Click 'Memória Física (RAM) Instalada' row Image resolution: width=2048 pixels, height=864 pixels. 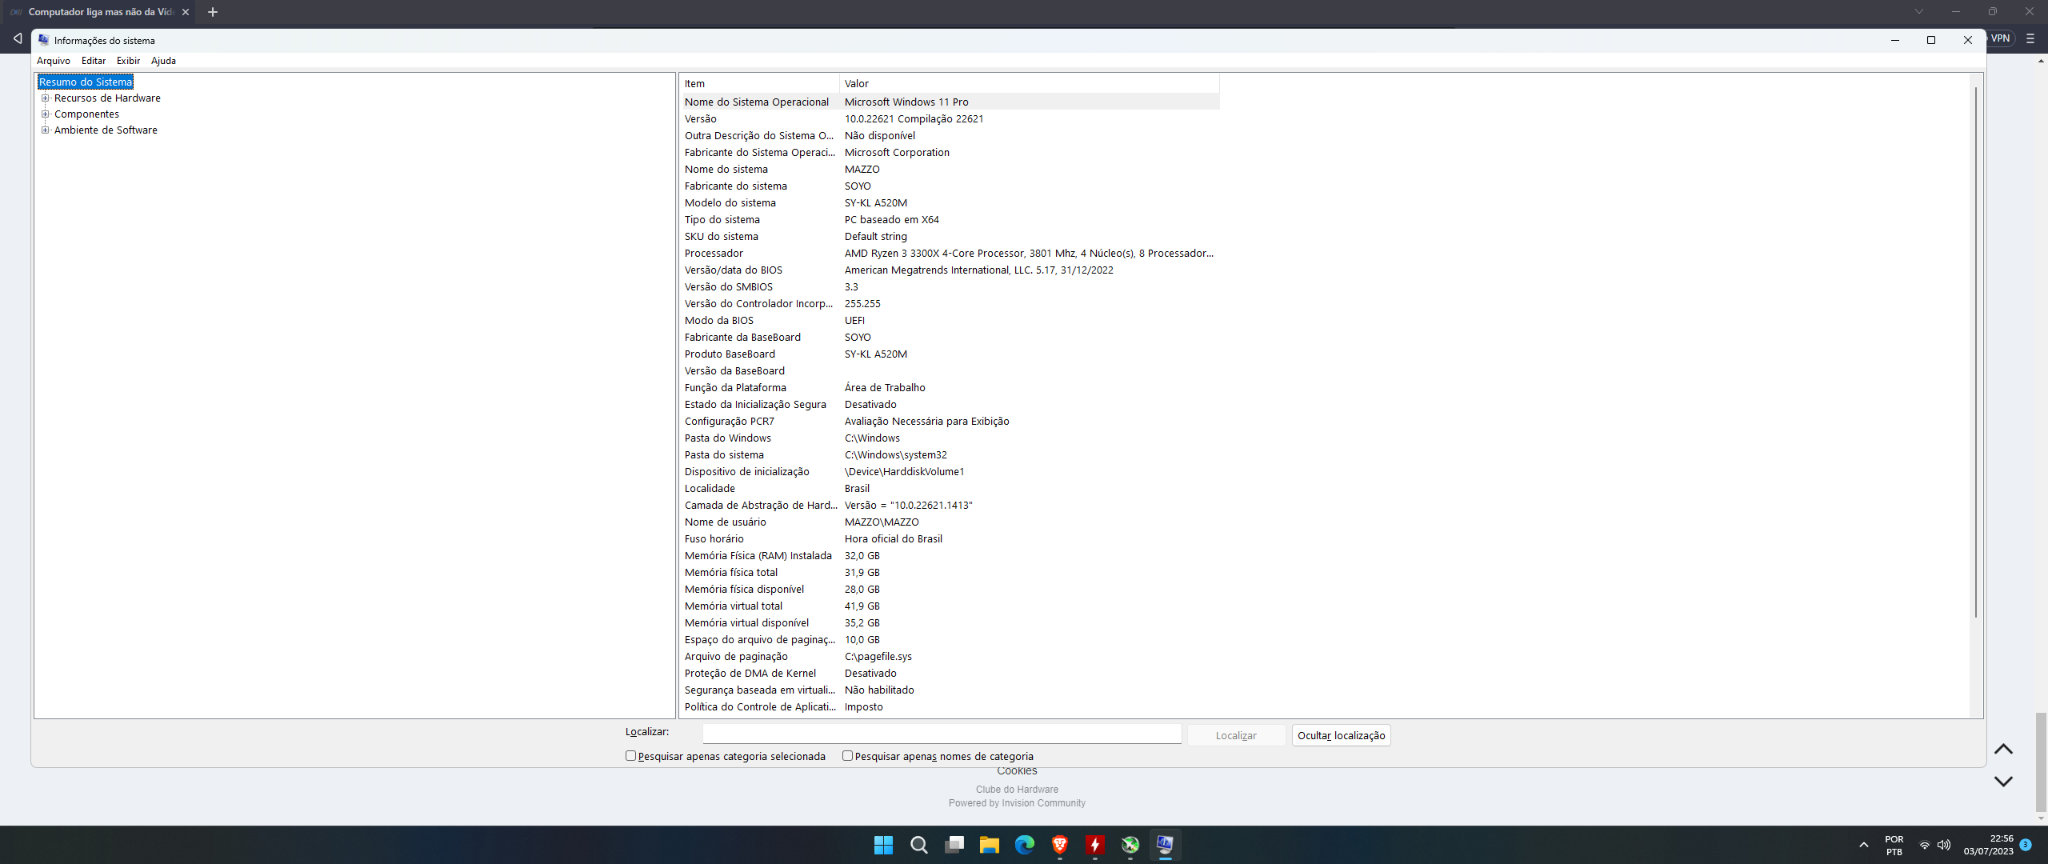click(949, 556)
